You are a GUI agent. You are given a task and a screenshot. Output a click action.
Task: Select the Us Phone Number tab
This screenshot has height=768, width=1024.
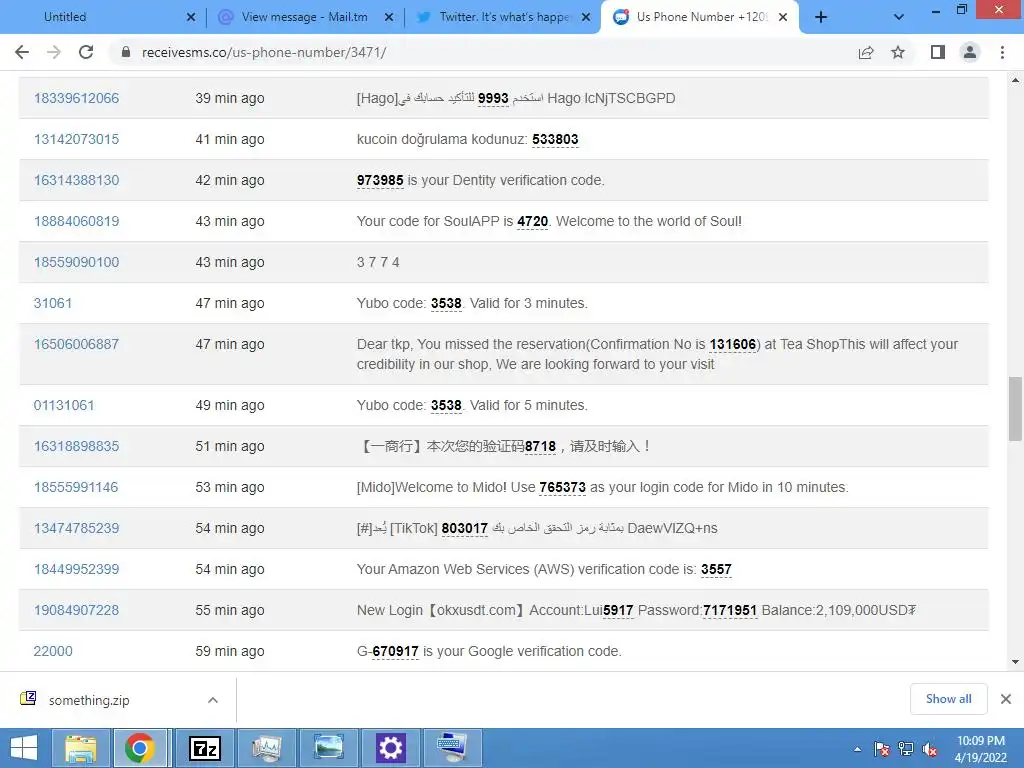[x=702, y=17]
